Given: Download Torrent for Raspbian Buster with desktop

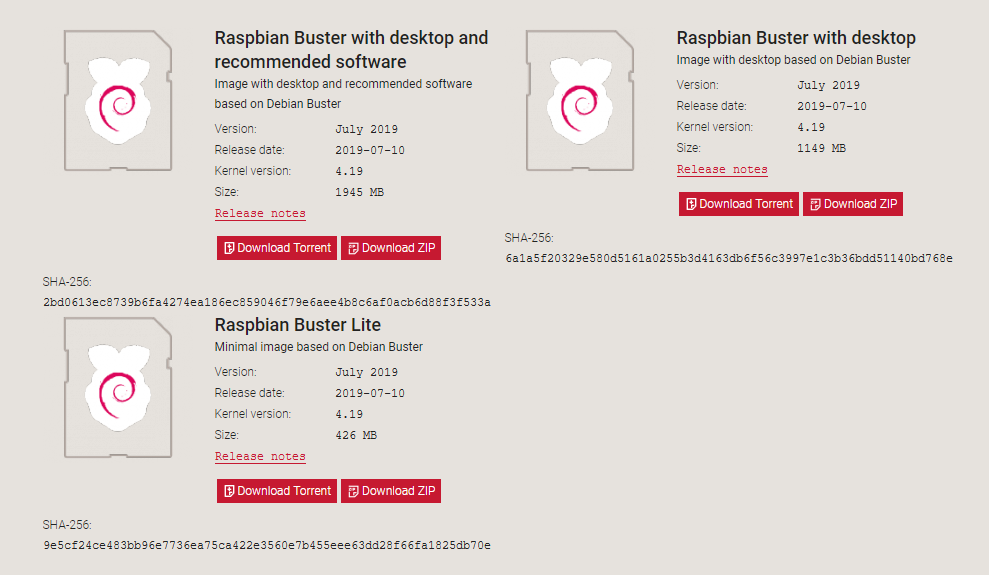Looking at the screenshot, I should (x=739, y=204).
